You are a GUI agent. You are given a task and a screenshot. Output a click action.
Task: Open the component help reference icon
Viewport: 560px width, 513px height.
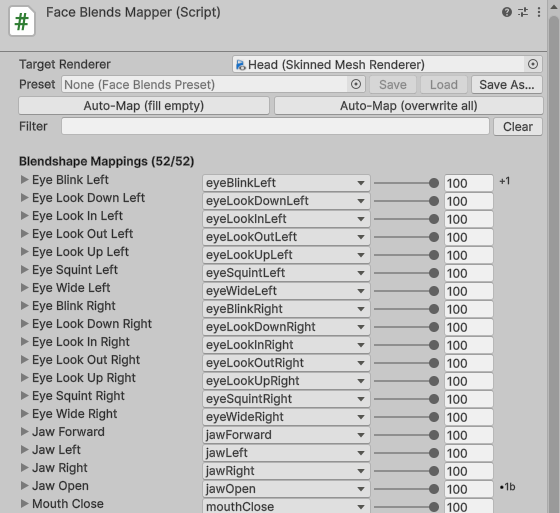[507, 13]
